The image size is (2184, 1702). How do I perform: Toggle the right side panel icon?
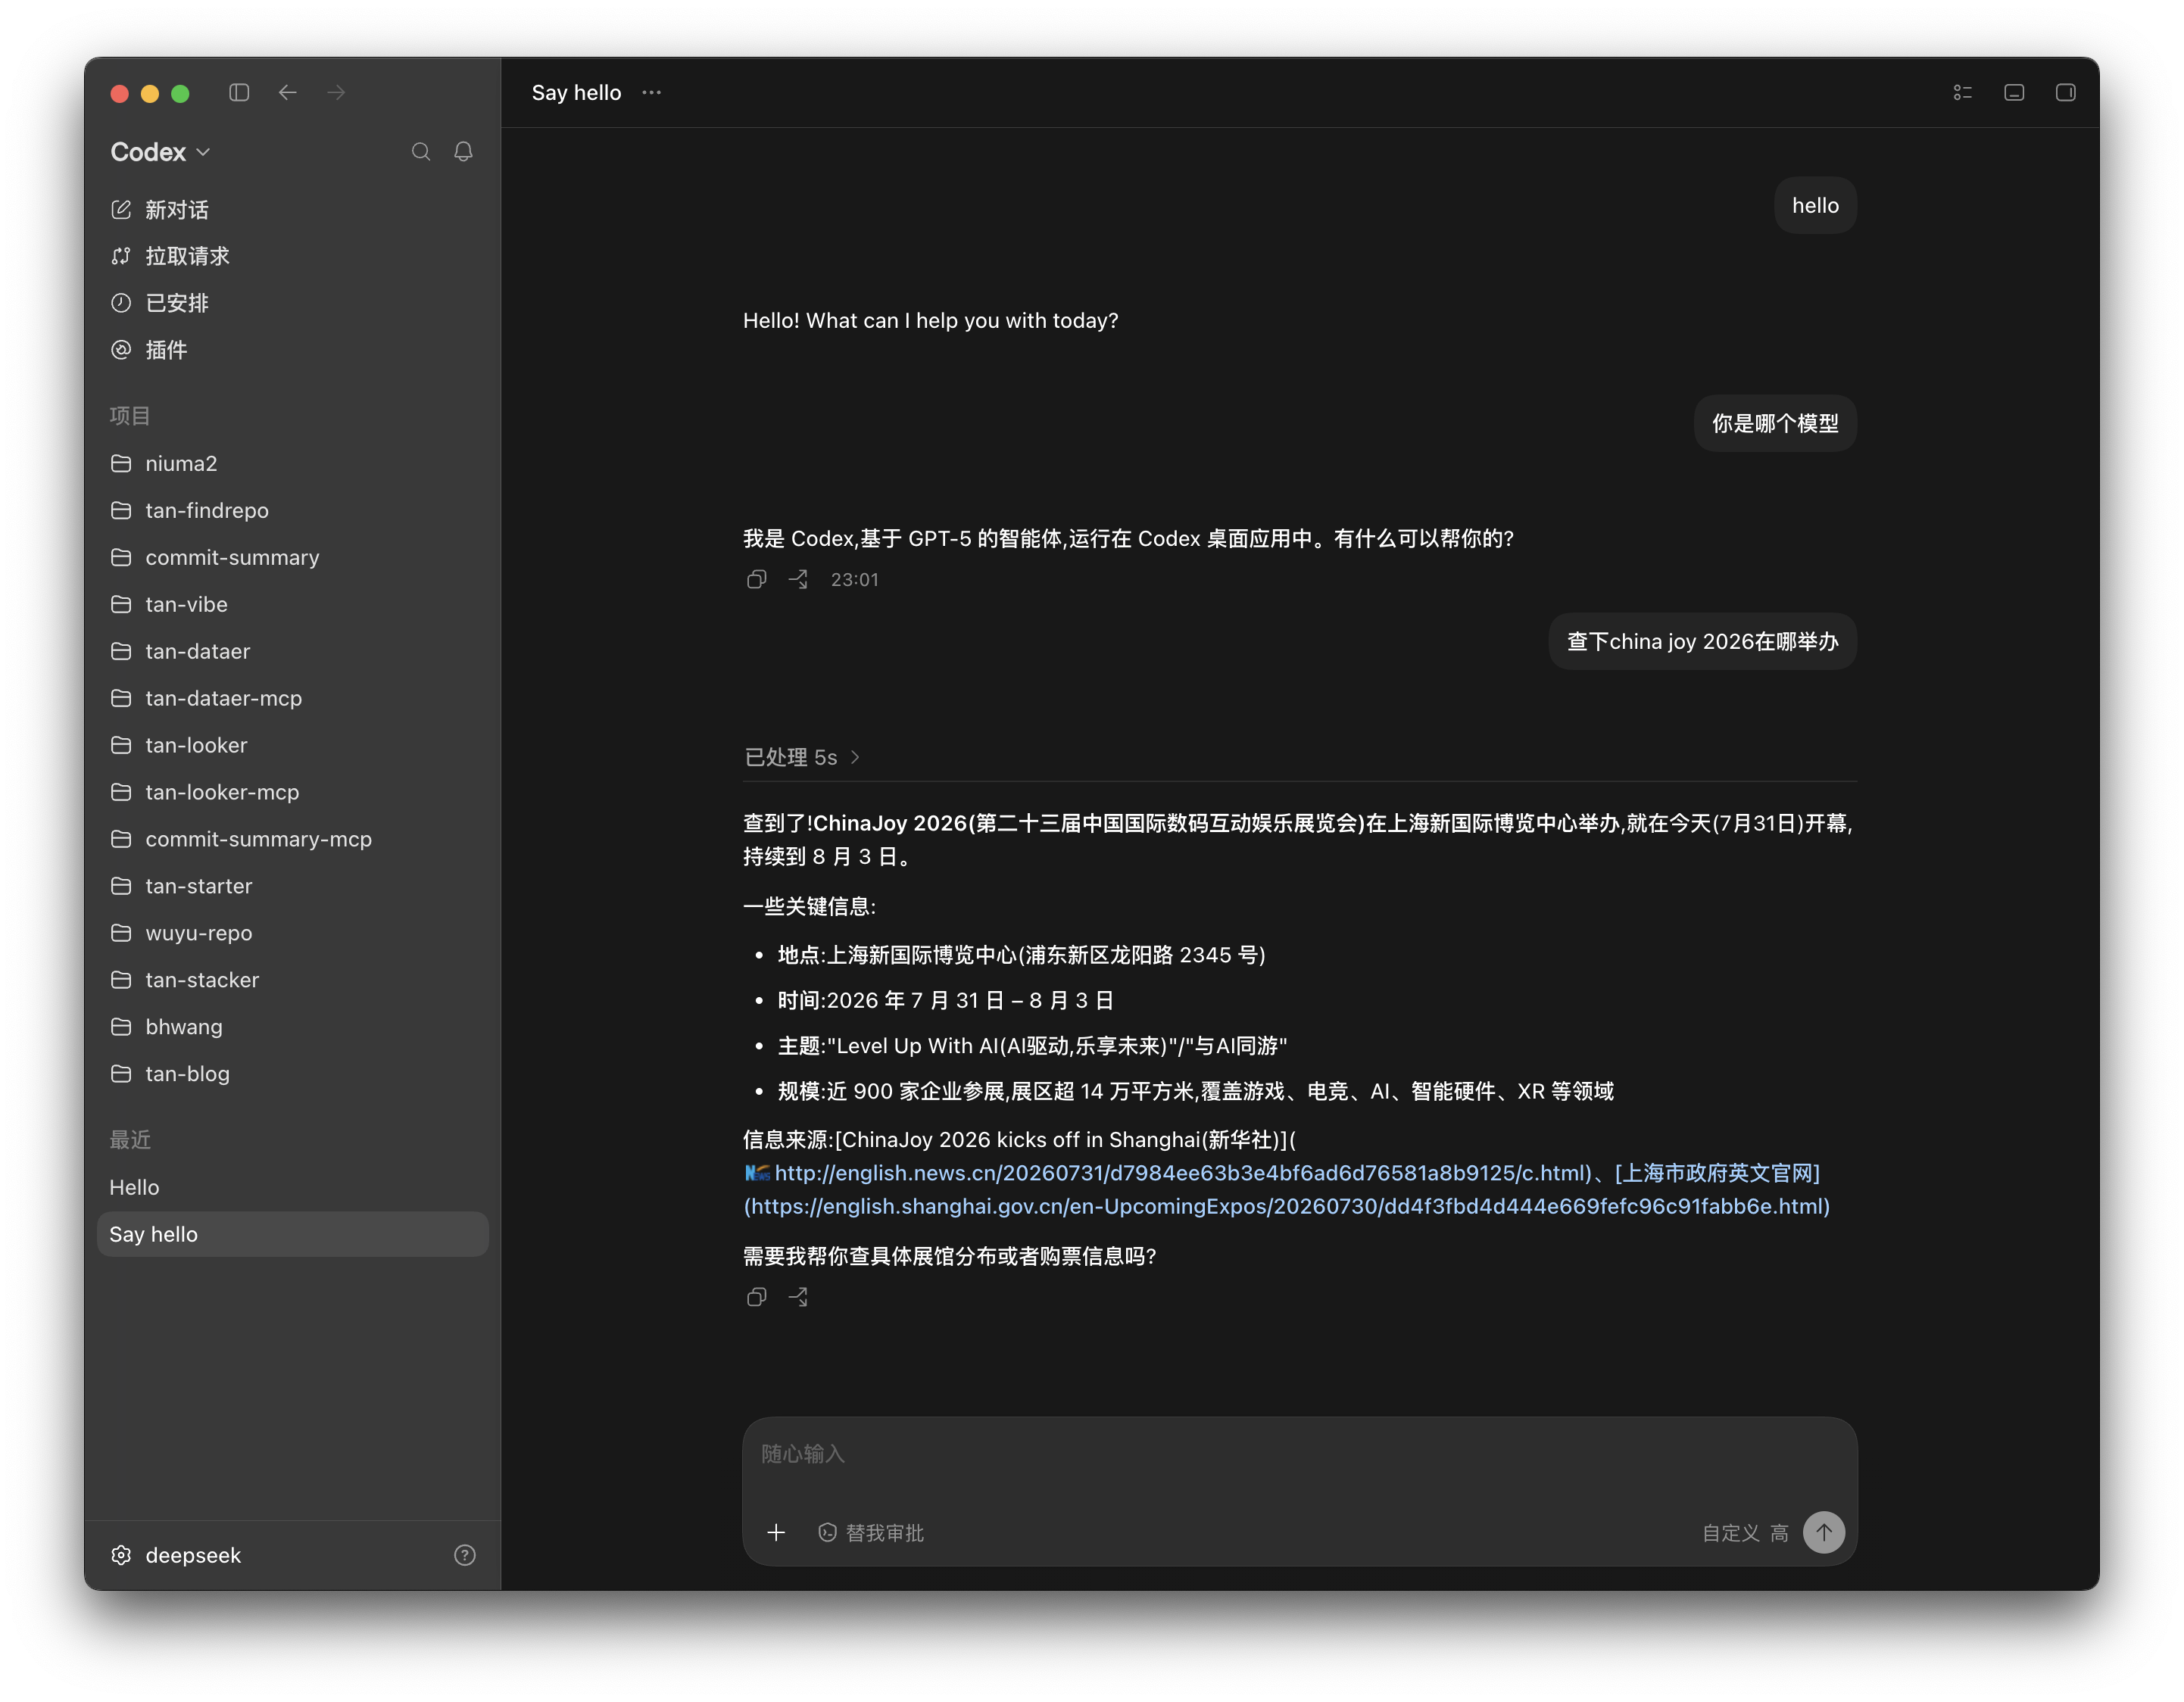click(2065, 93)
